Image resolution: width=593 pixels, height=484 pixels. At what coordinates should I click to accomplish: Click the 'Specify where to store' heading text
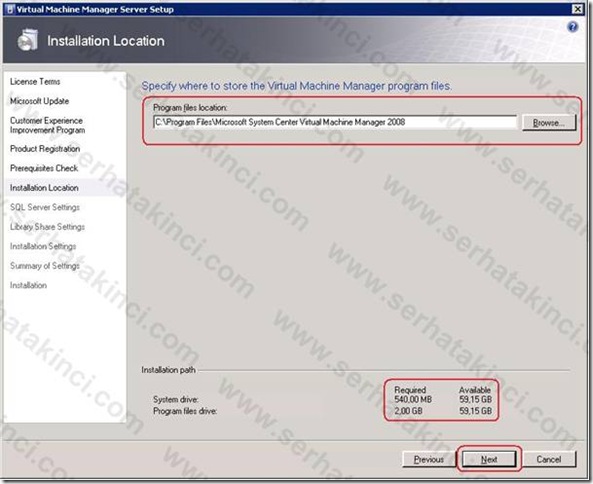296,86
